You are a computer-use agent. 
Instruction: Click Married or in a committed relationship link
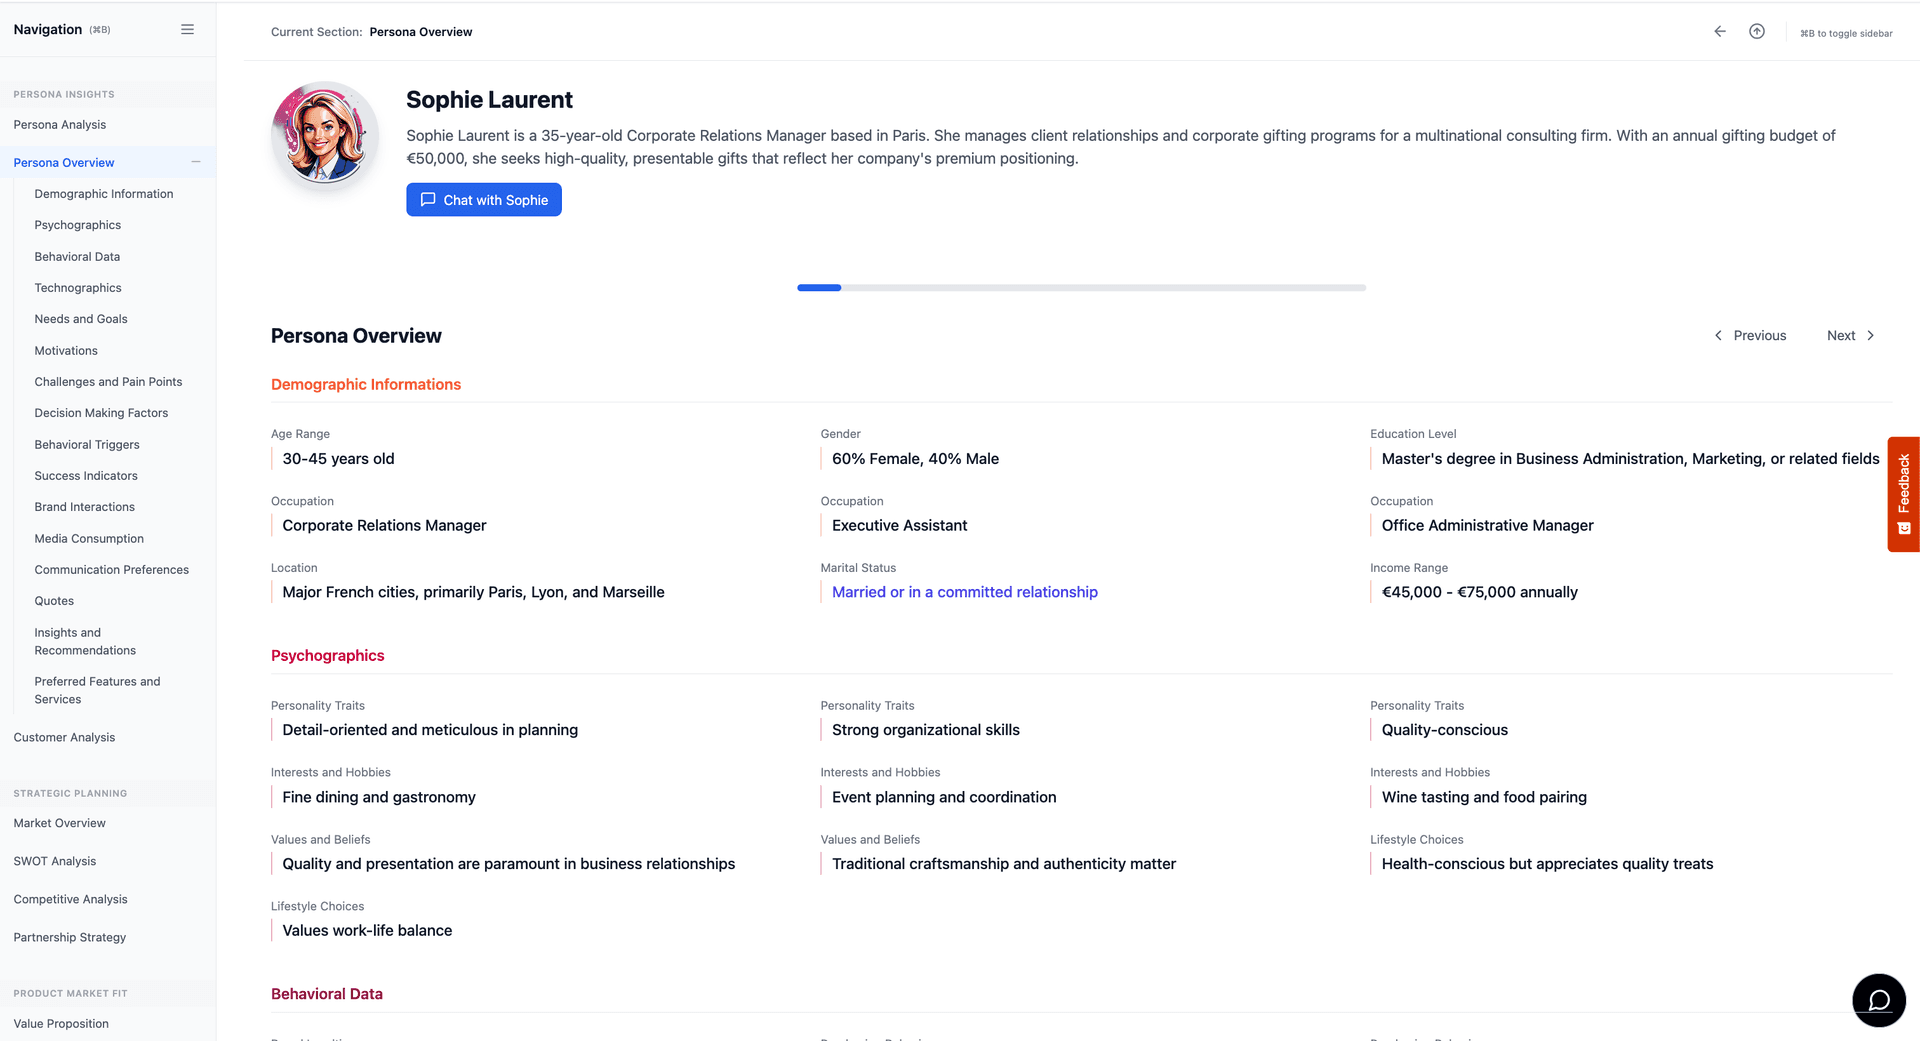(x=964, y=592)
